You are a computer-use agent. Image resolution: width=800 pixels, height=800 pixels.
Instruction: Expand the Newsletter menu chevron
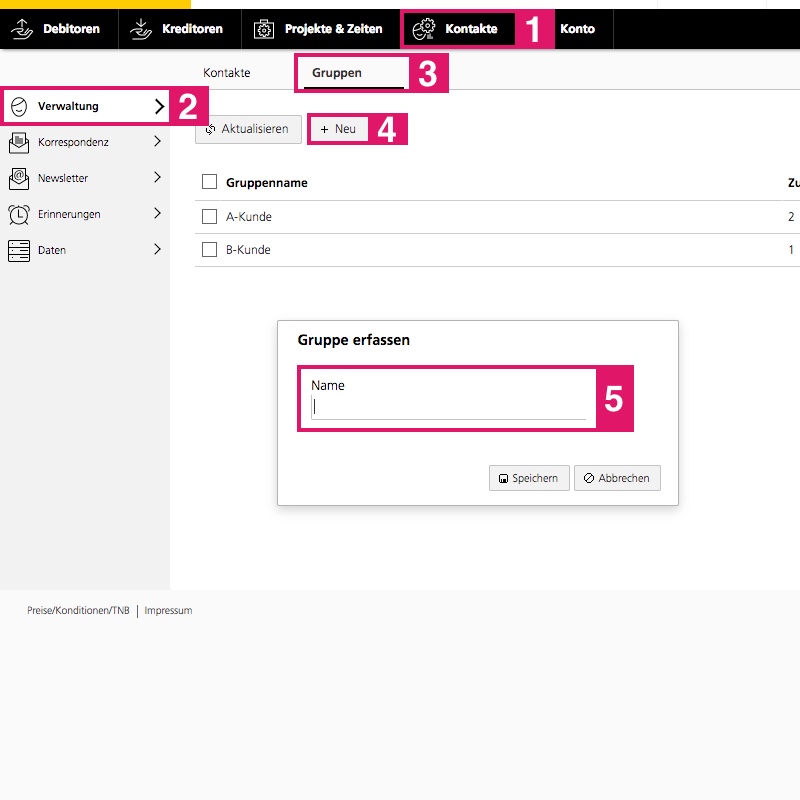[157, 178]
